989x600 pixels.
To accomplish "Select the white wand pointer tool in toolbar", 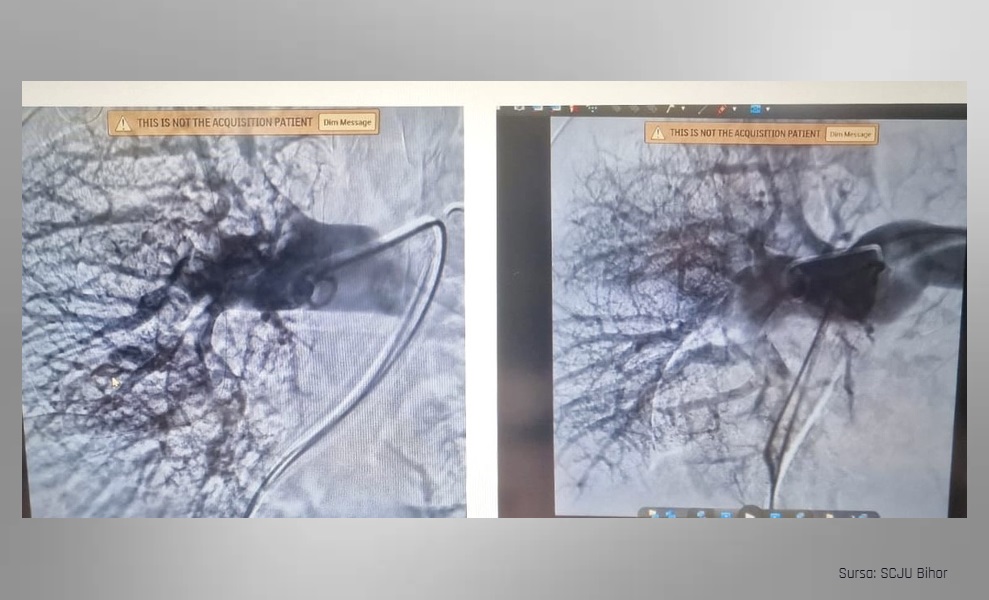I will [670, 109].
